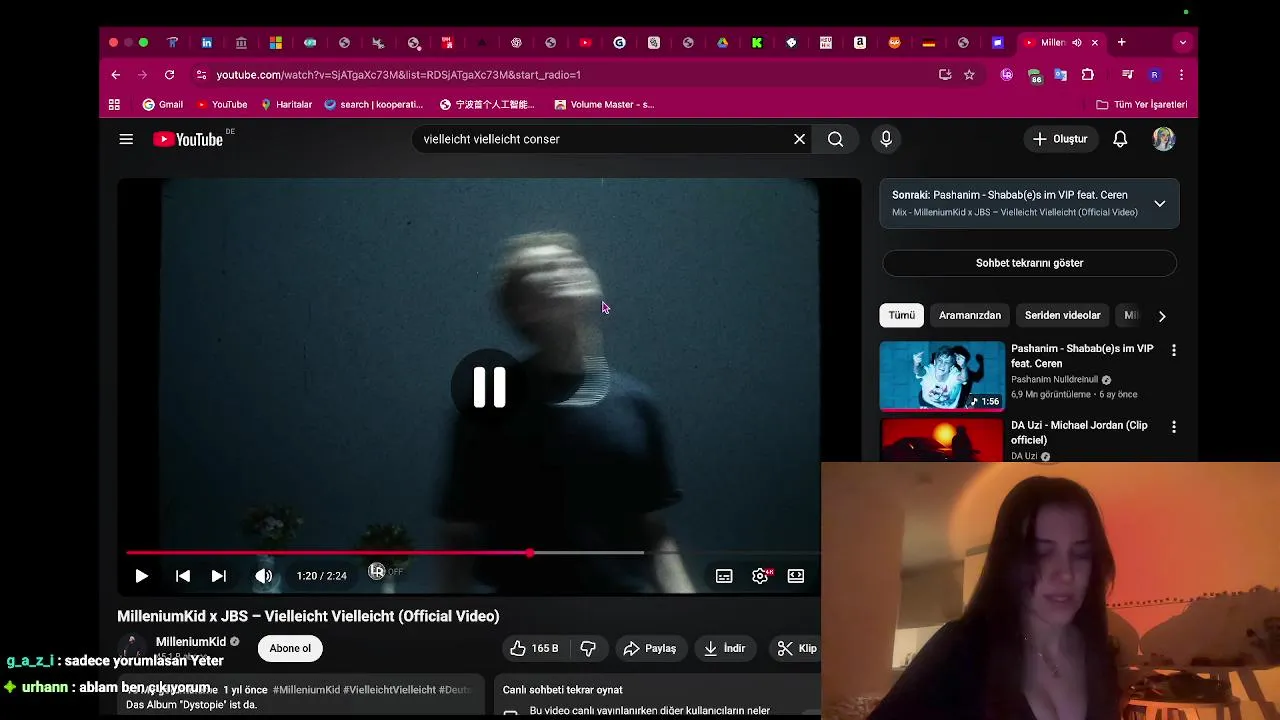Viewport: 1280px width, 720px height.
Task: Go back in browser history
Action: (116, 74)
